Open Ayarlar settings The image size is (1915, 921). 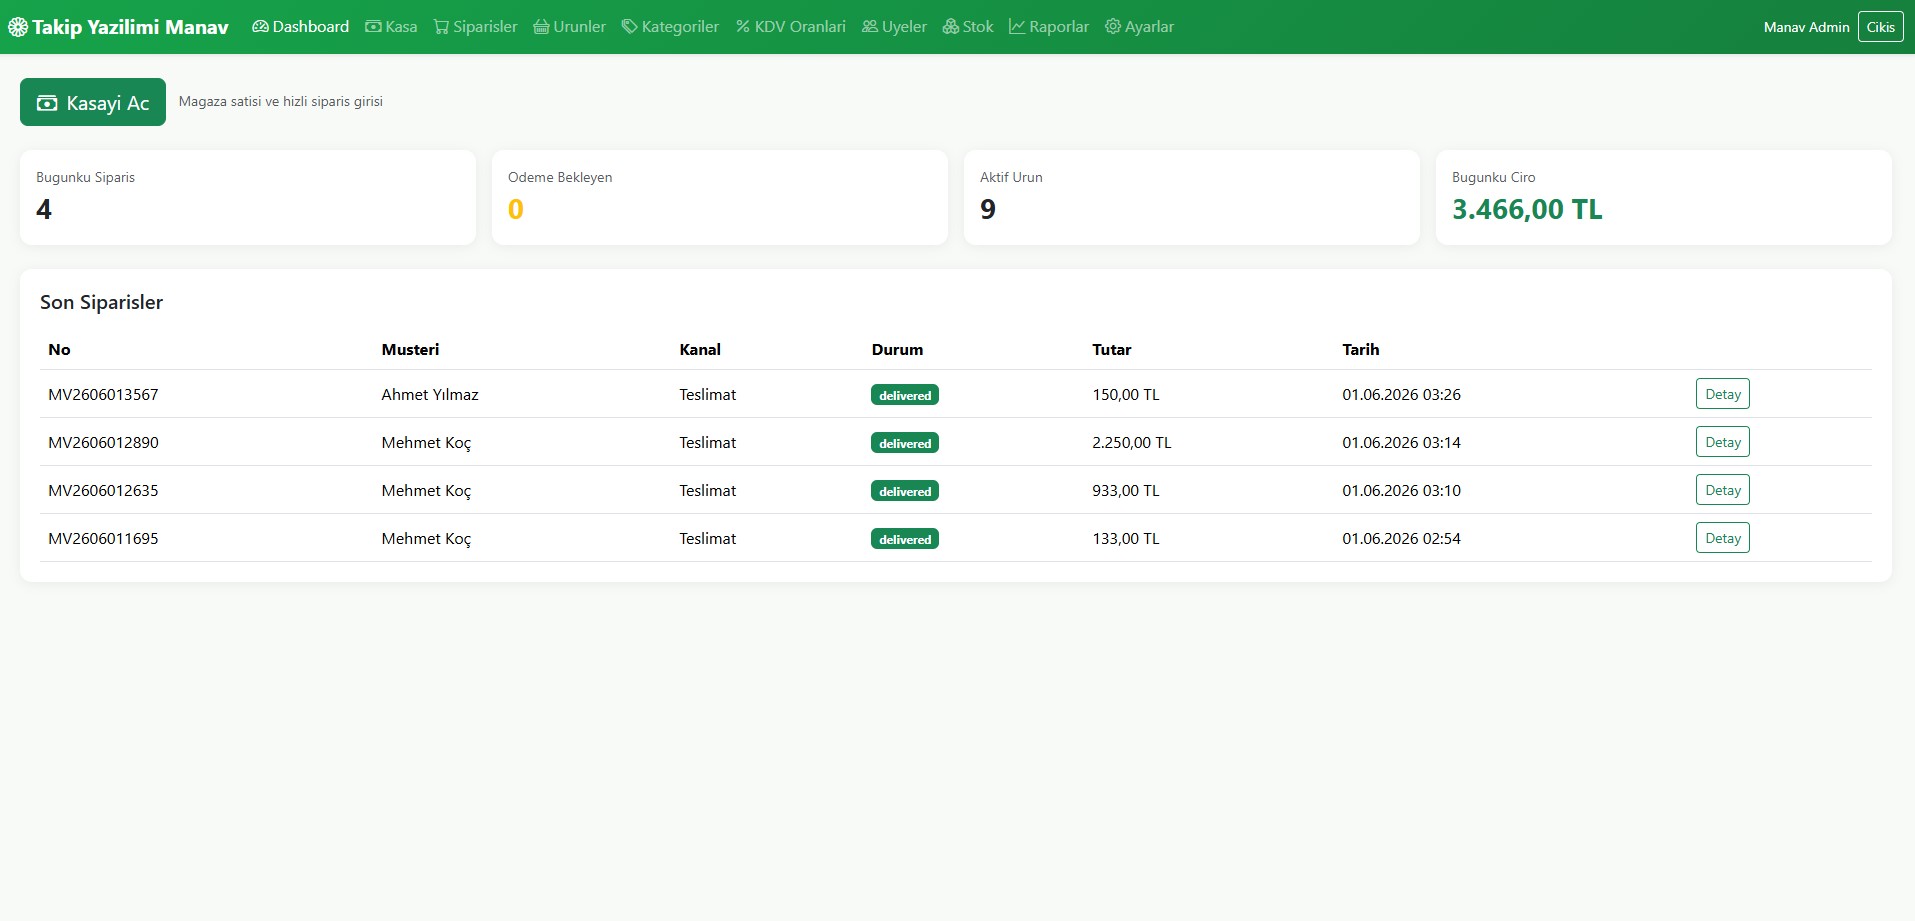1139,27
